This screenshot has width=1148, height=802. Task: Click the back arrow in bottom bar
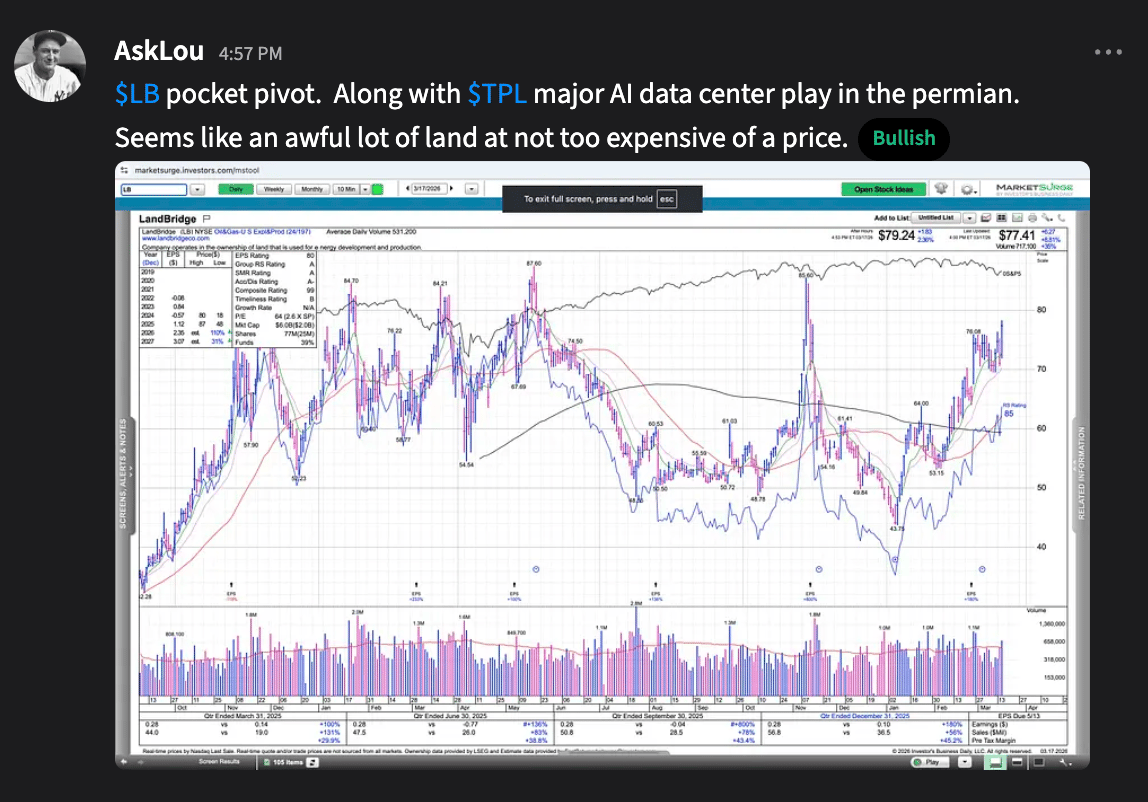(124, 762)
